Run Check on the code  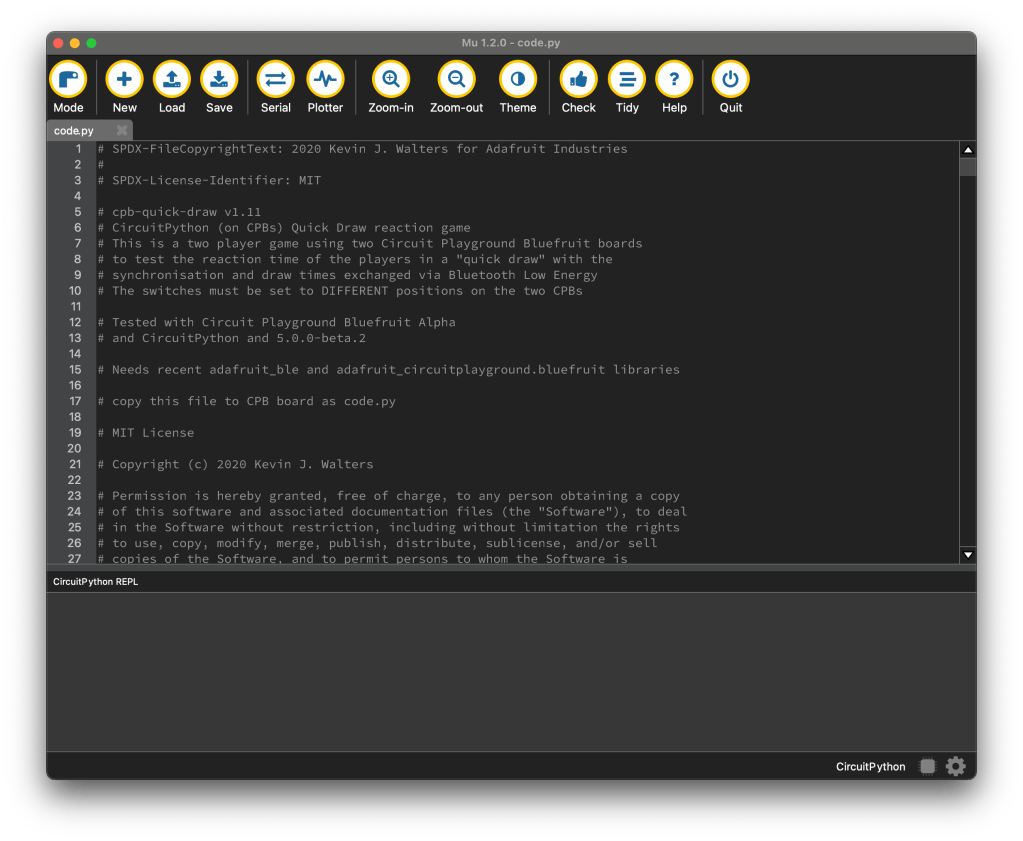[578, 80]
